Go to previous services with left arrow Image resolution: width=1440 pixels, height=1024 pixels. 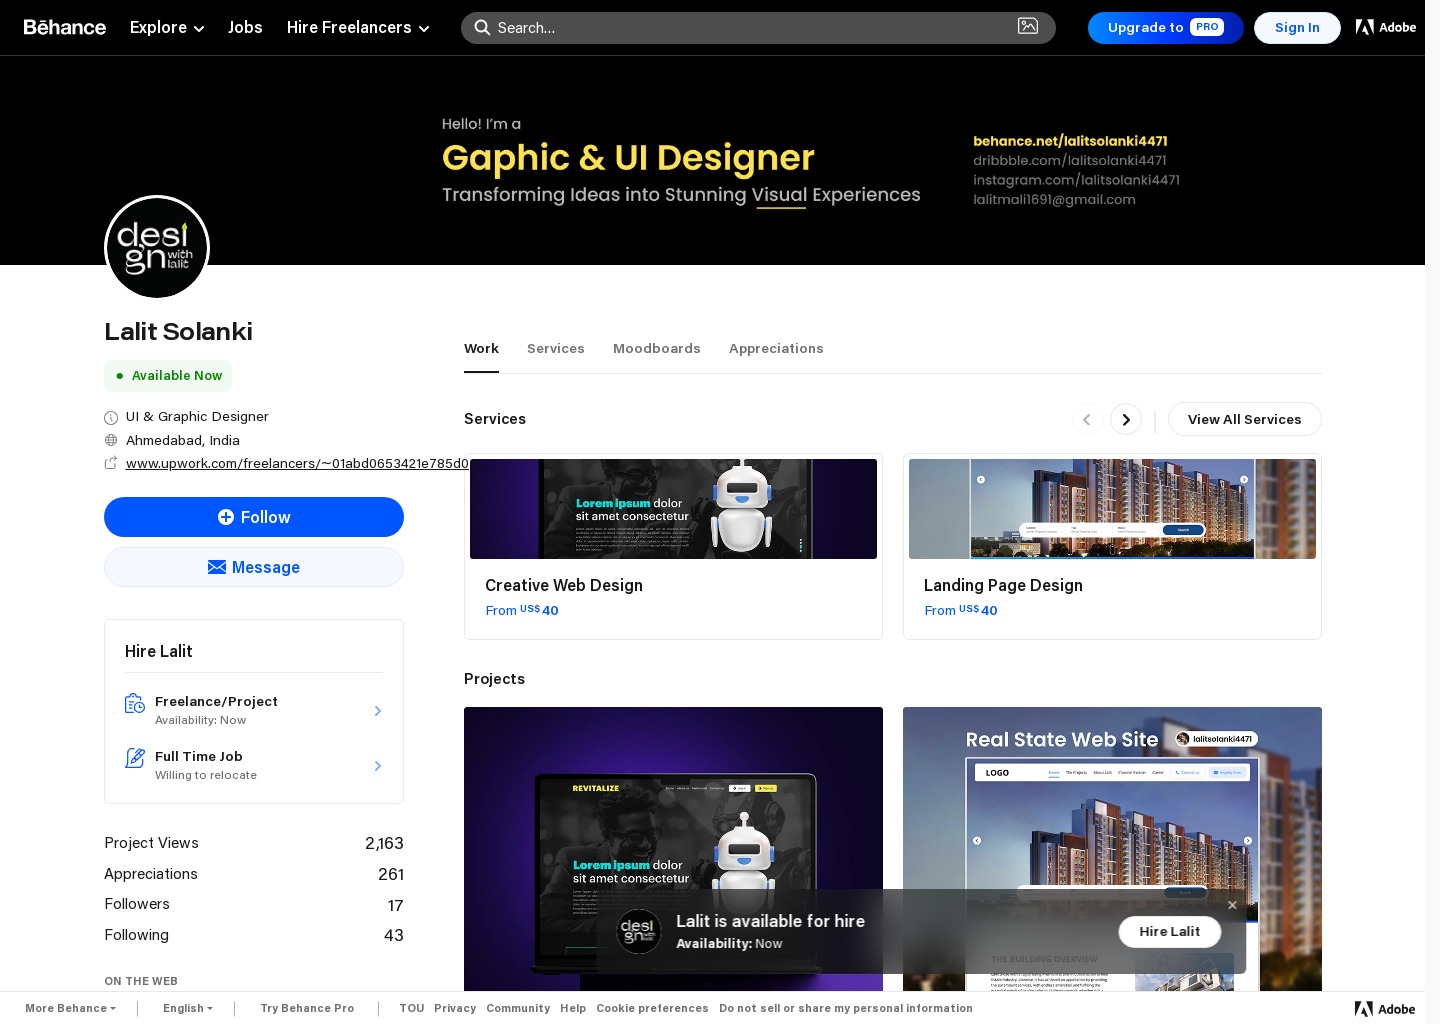click(x=1087, y=419)
